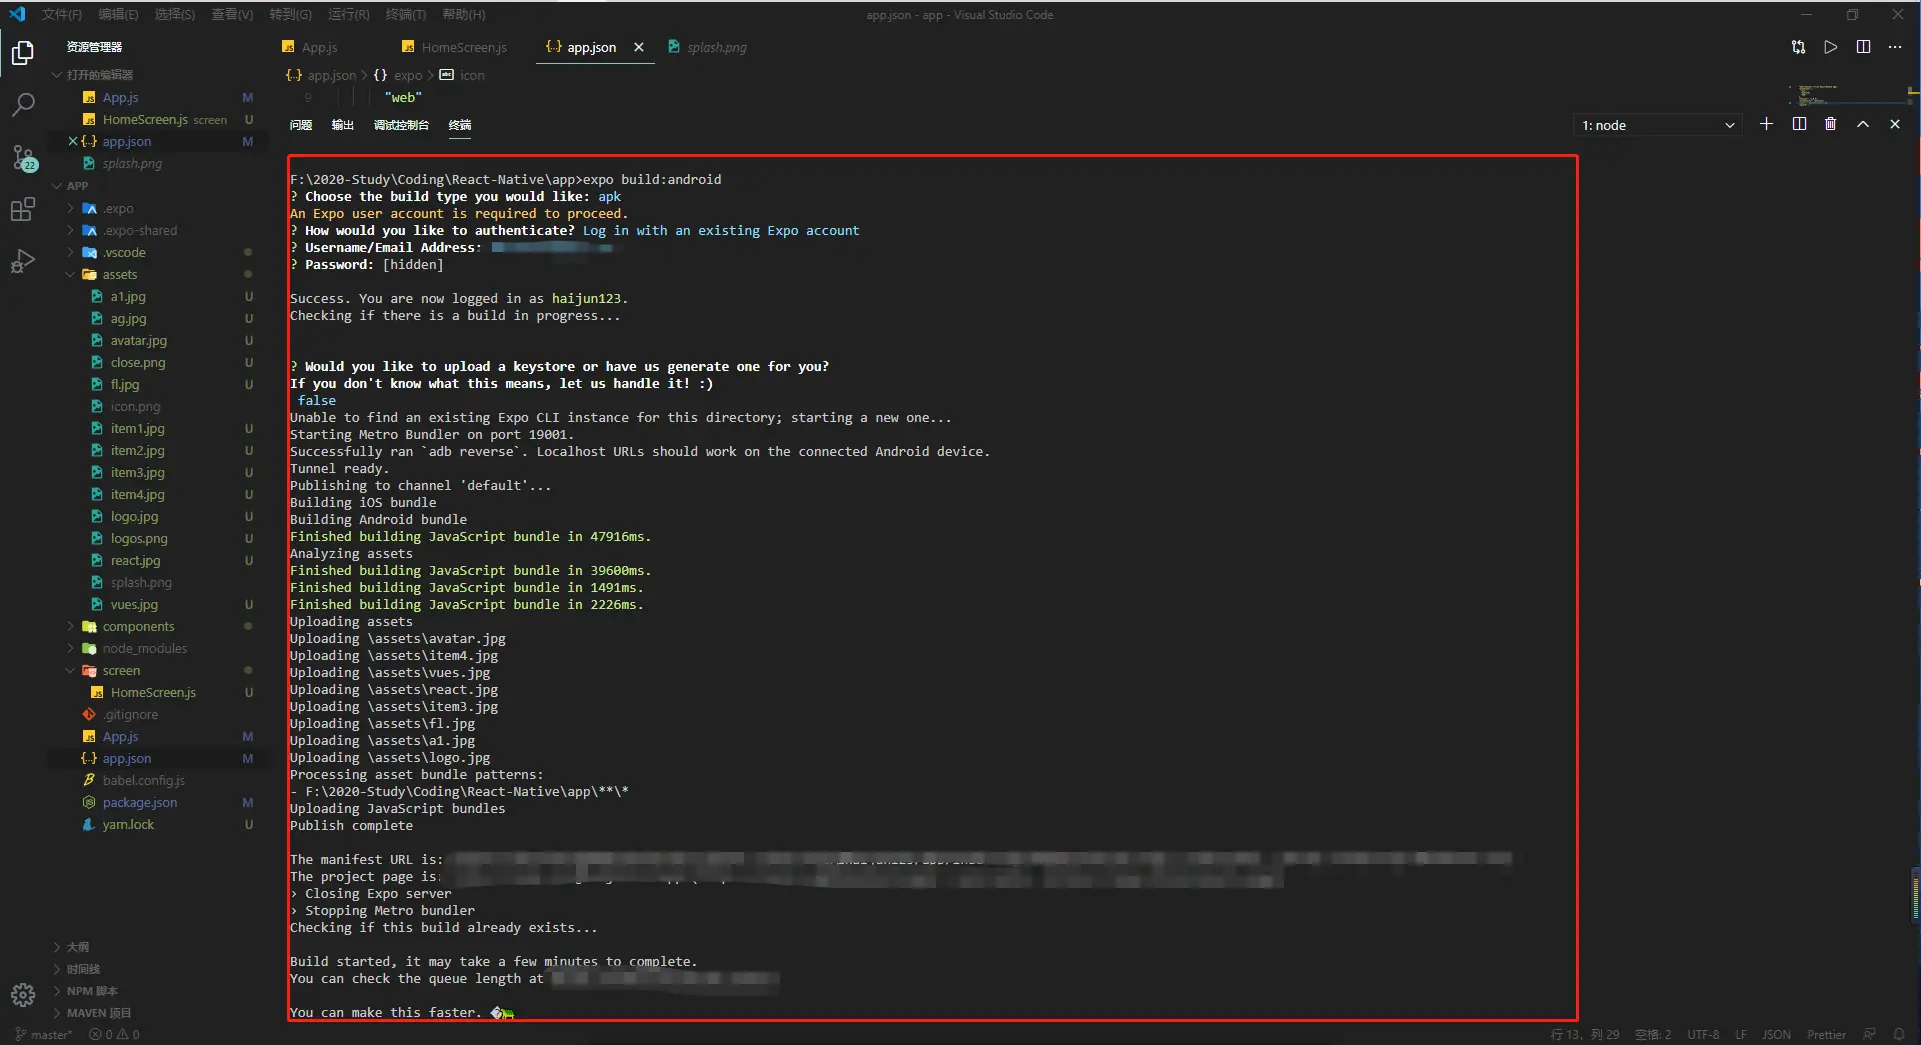Open the Help menu
1921x1045 pixels.
point(463,14)
